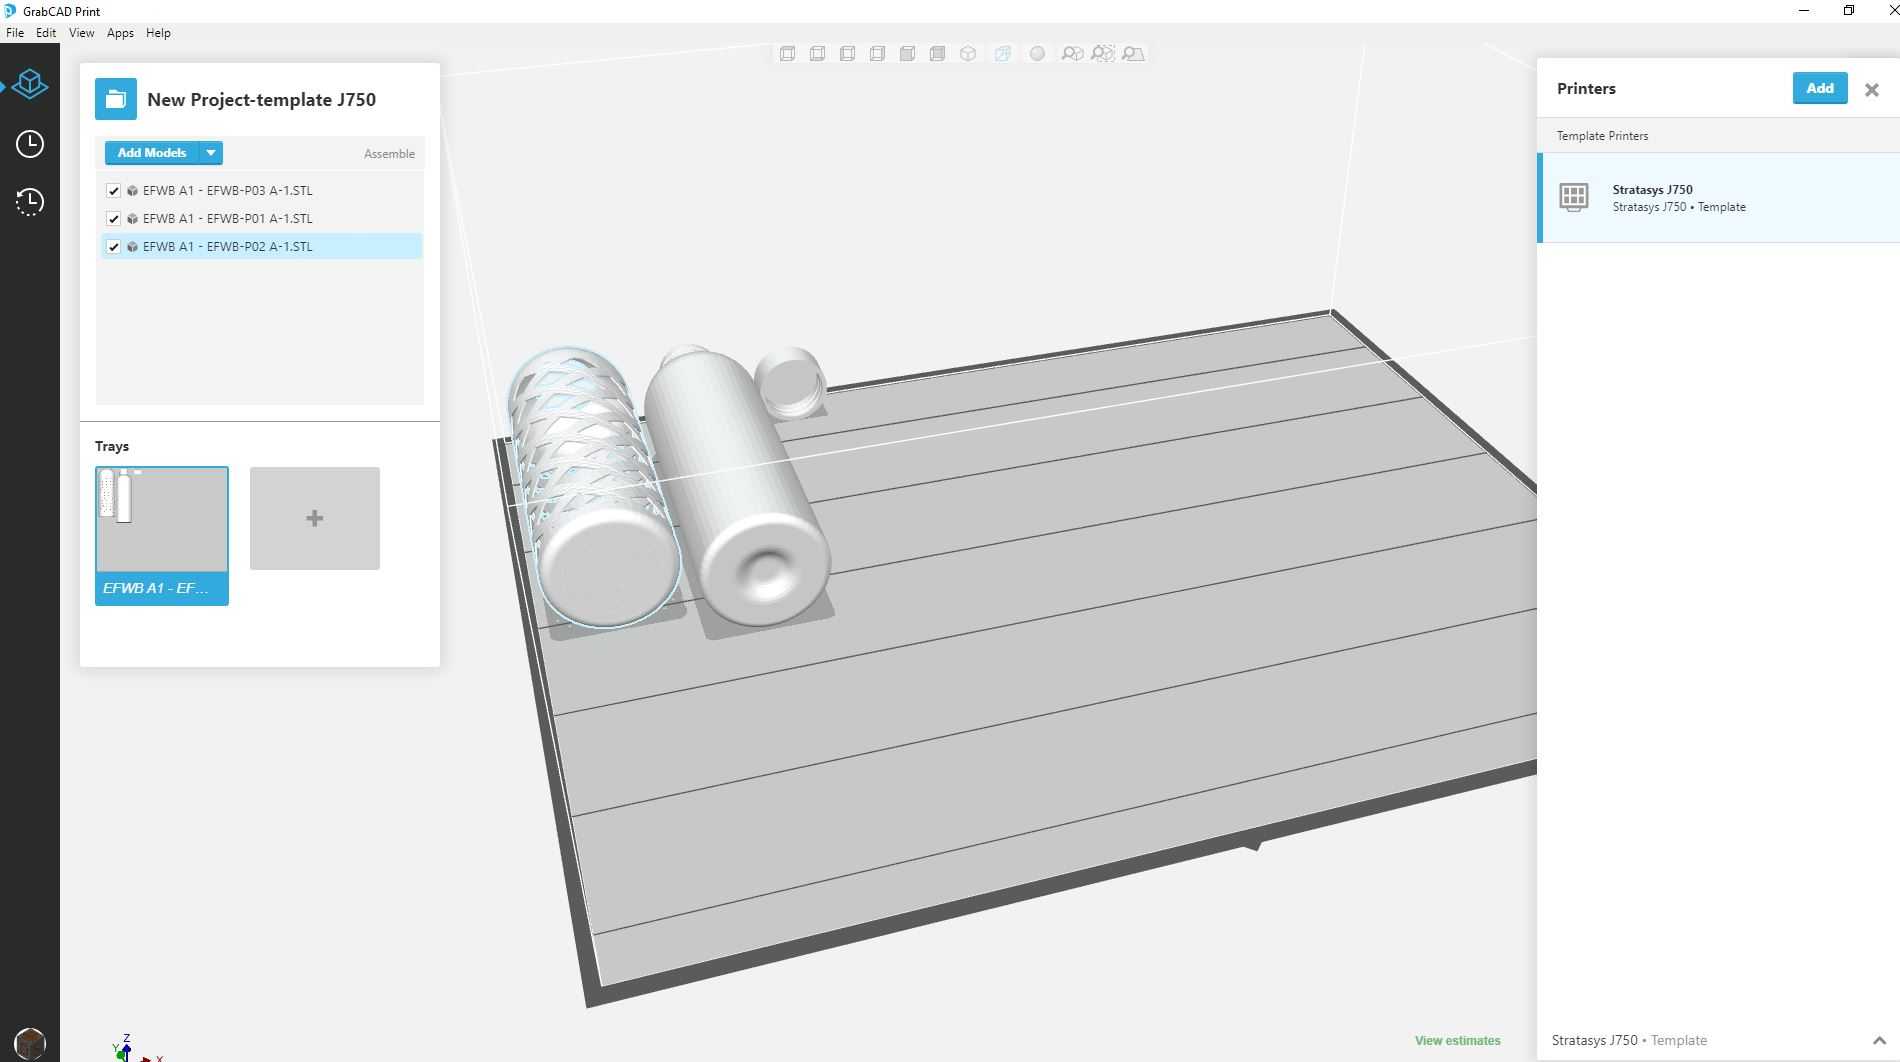Open the History icon in left sidebar
Viewport: 1900px width, 1062px height.
click(30, 202)
